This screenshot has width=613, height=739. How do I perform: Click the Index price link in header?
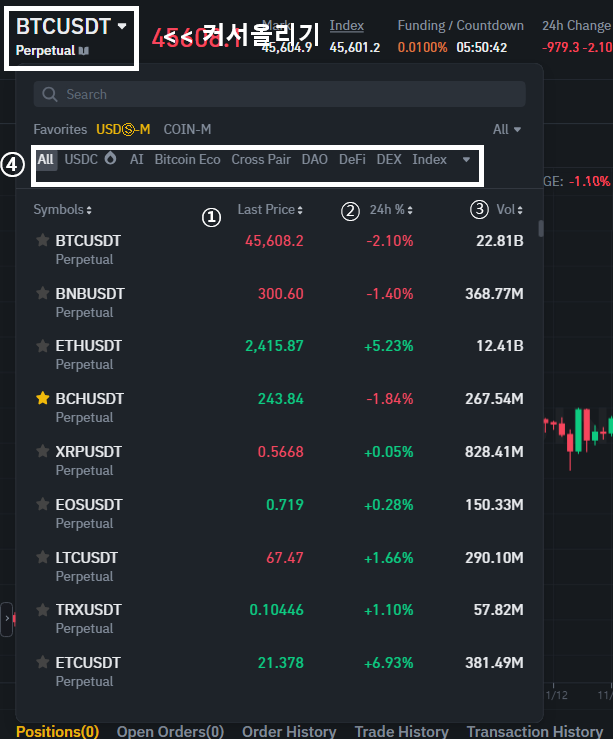(346, 25)
